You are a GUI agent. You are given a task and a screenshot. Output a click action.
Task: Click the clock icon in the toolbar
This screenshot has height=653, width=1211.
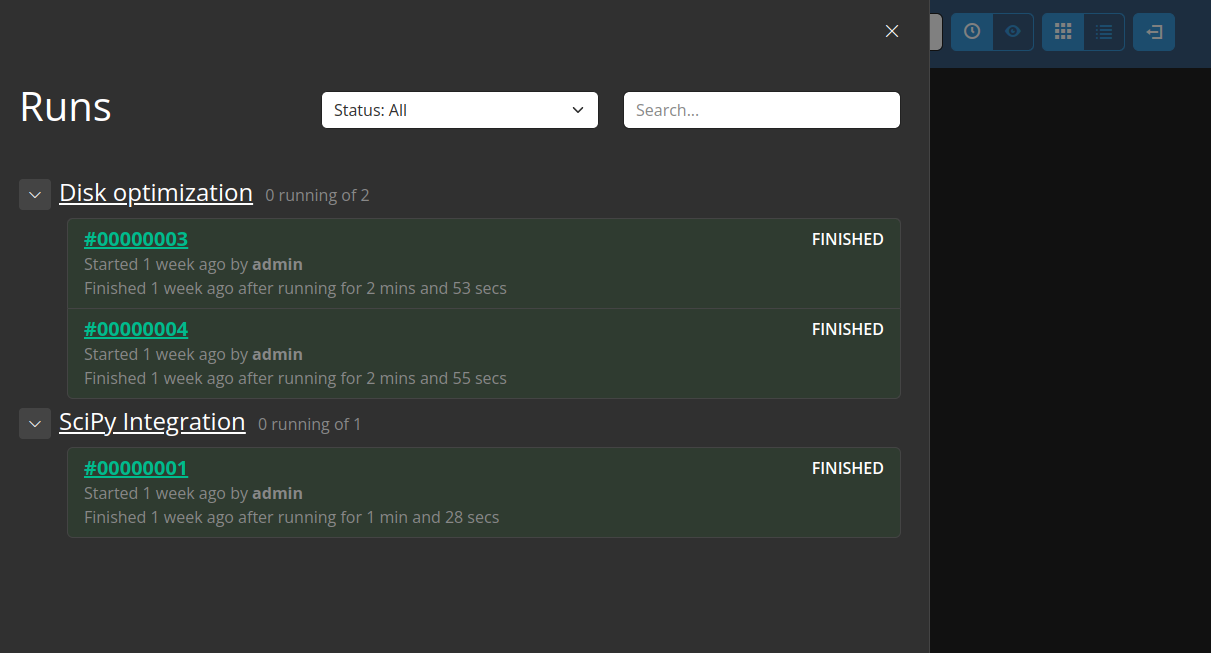pyautogui.click(x=971, y=32)
